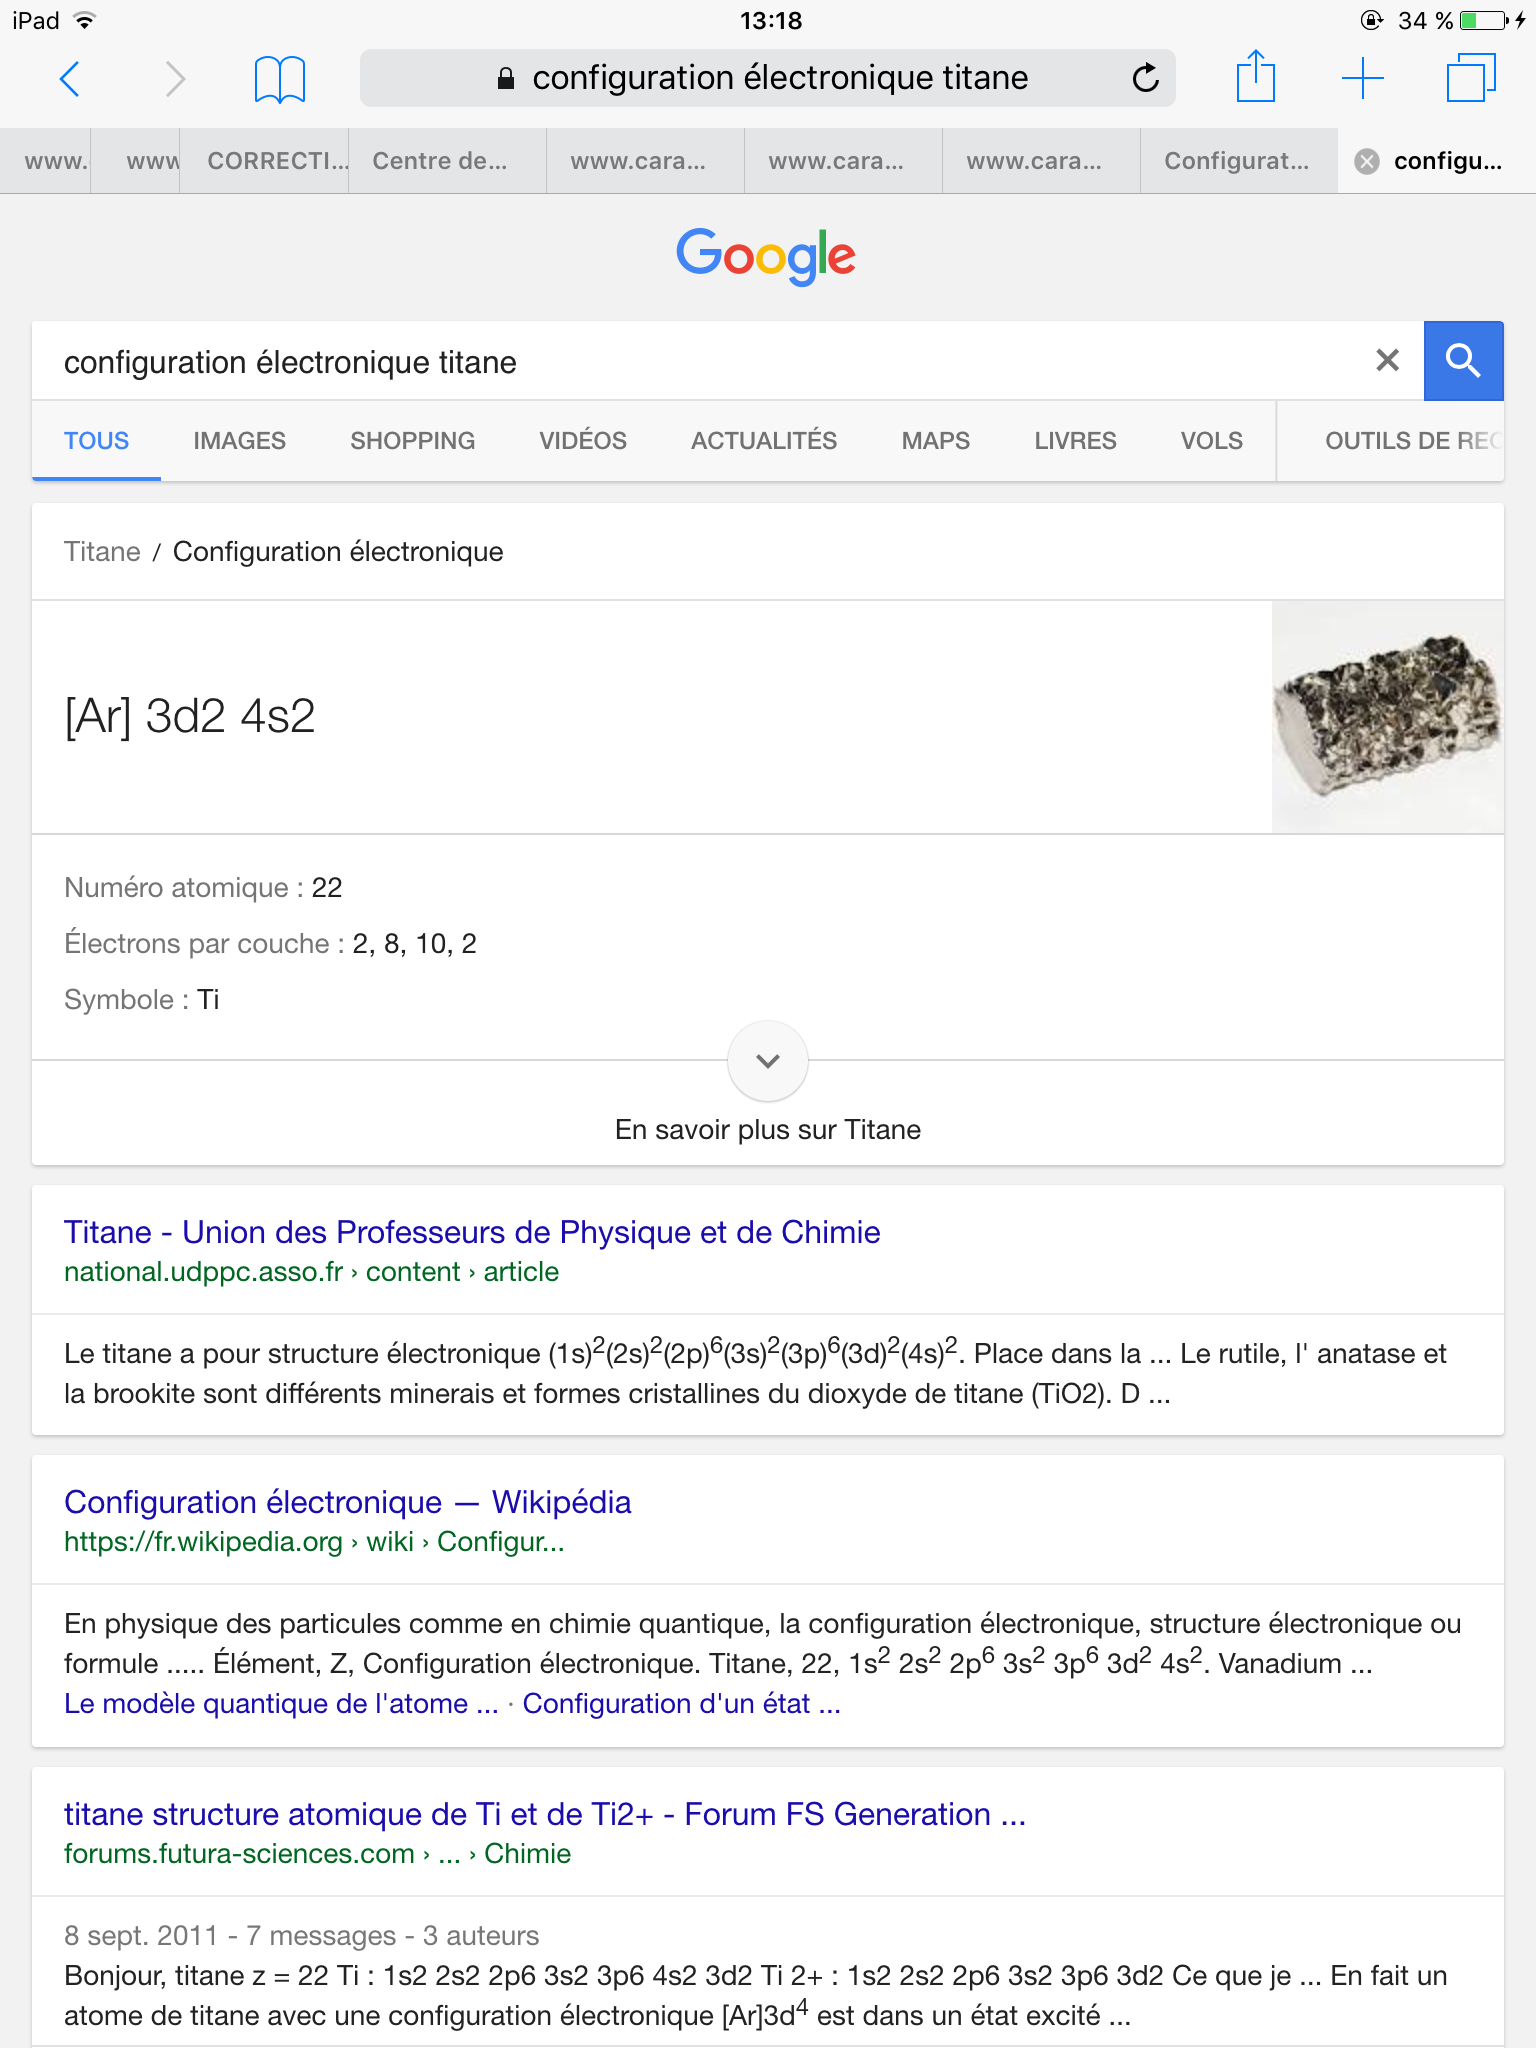Show all tabs overview icon

click(1470, 78)
